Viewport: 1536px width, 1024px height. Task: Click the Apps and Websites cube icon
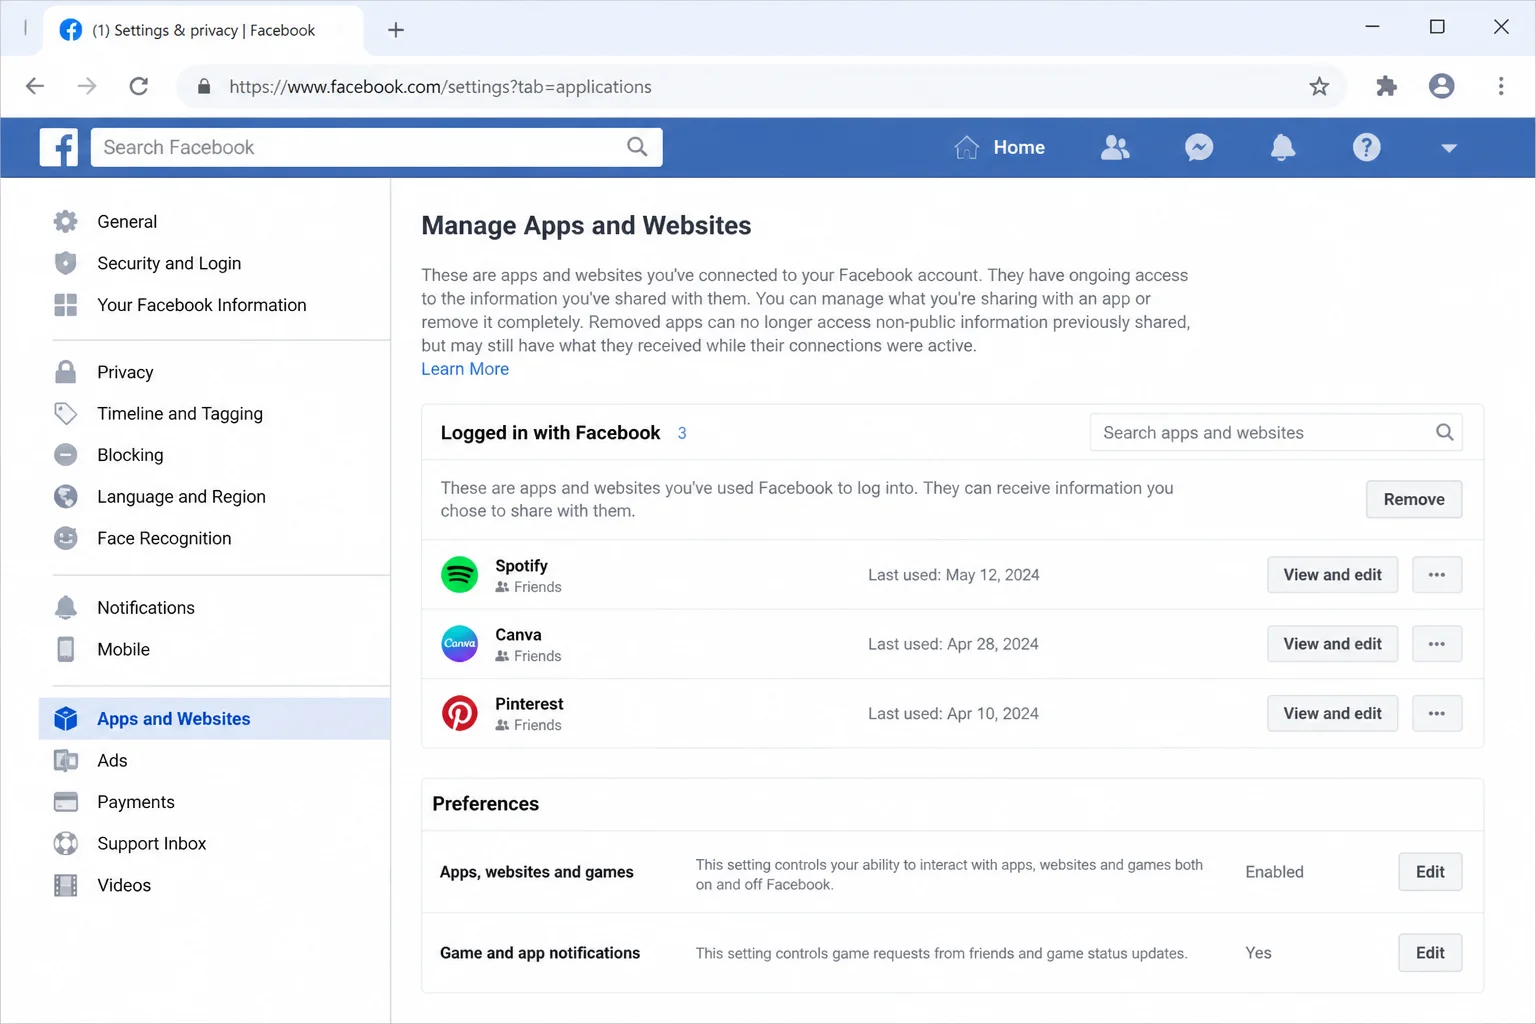tap(66, 718)
